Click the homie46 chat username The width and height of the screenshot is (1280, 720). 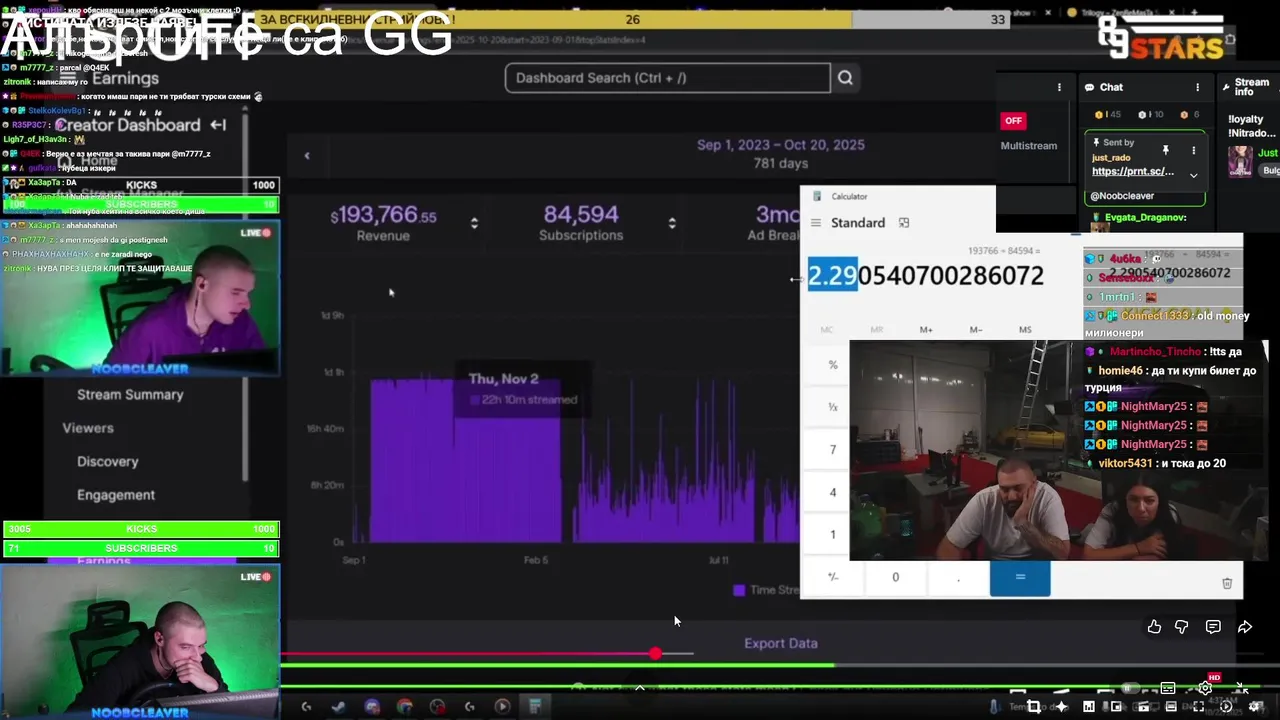point(1120,370)
